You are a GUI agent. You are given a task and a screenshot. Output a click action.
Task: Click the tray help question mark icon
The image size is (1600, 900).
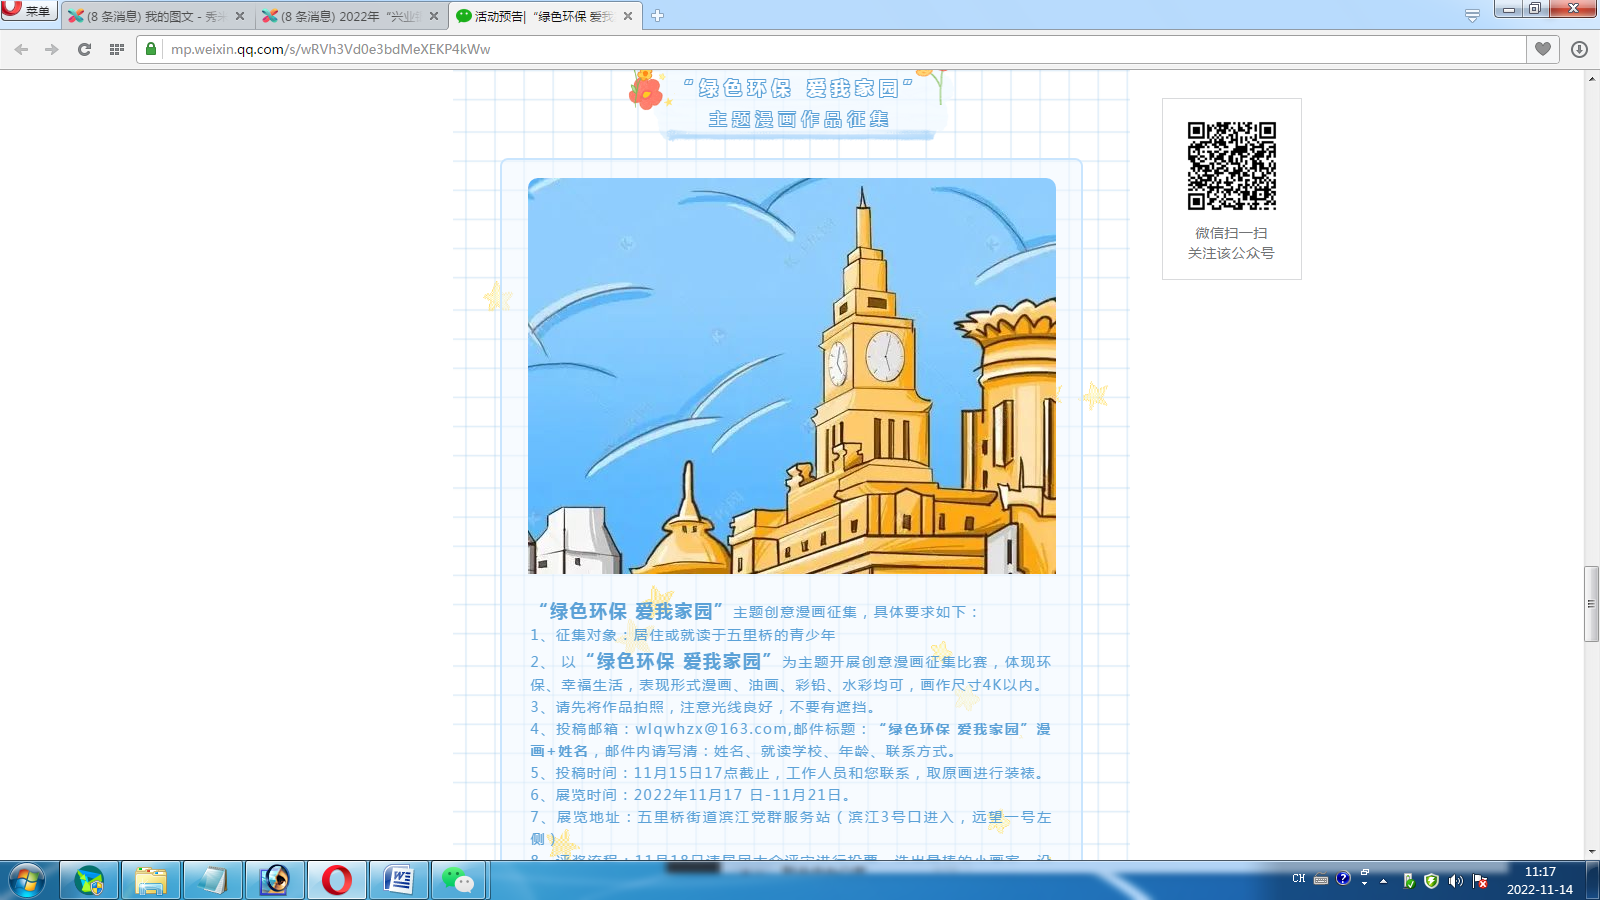click(x=1343, y=878)
